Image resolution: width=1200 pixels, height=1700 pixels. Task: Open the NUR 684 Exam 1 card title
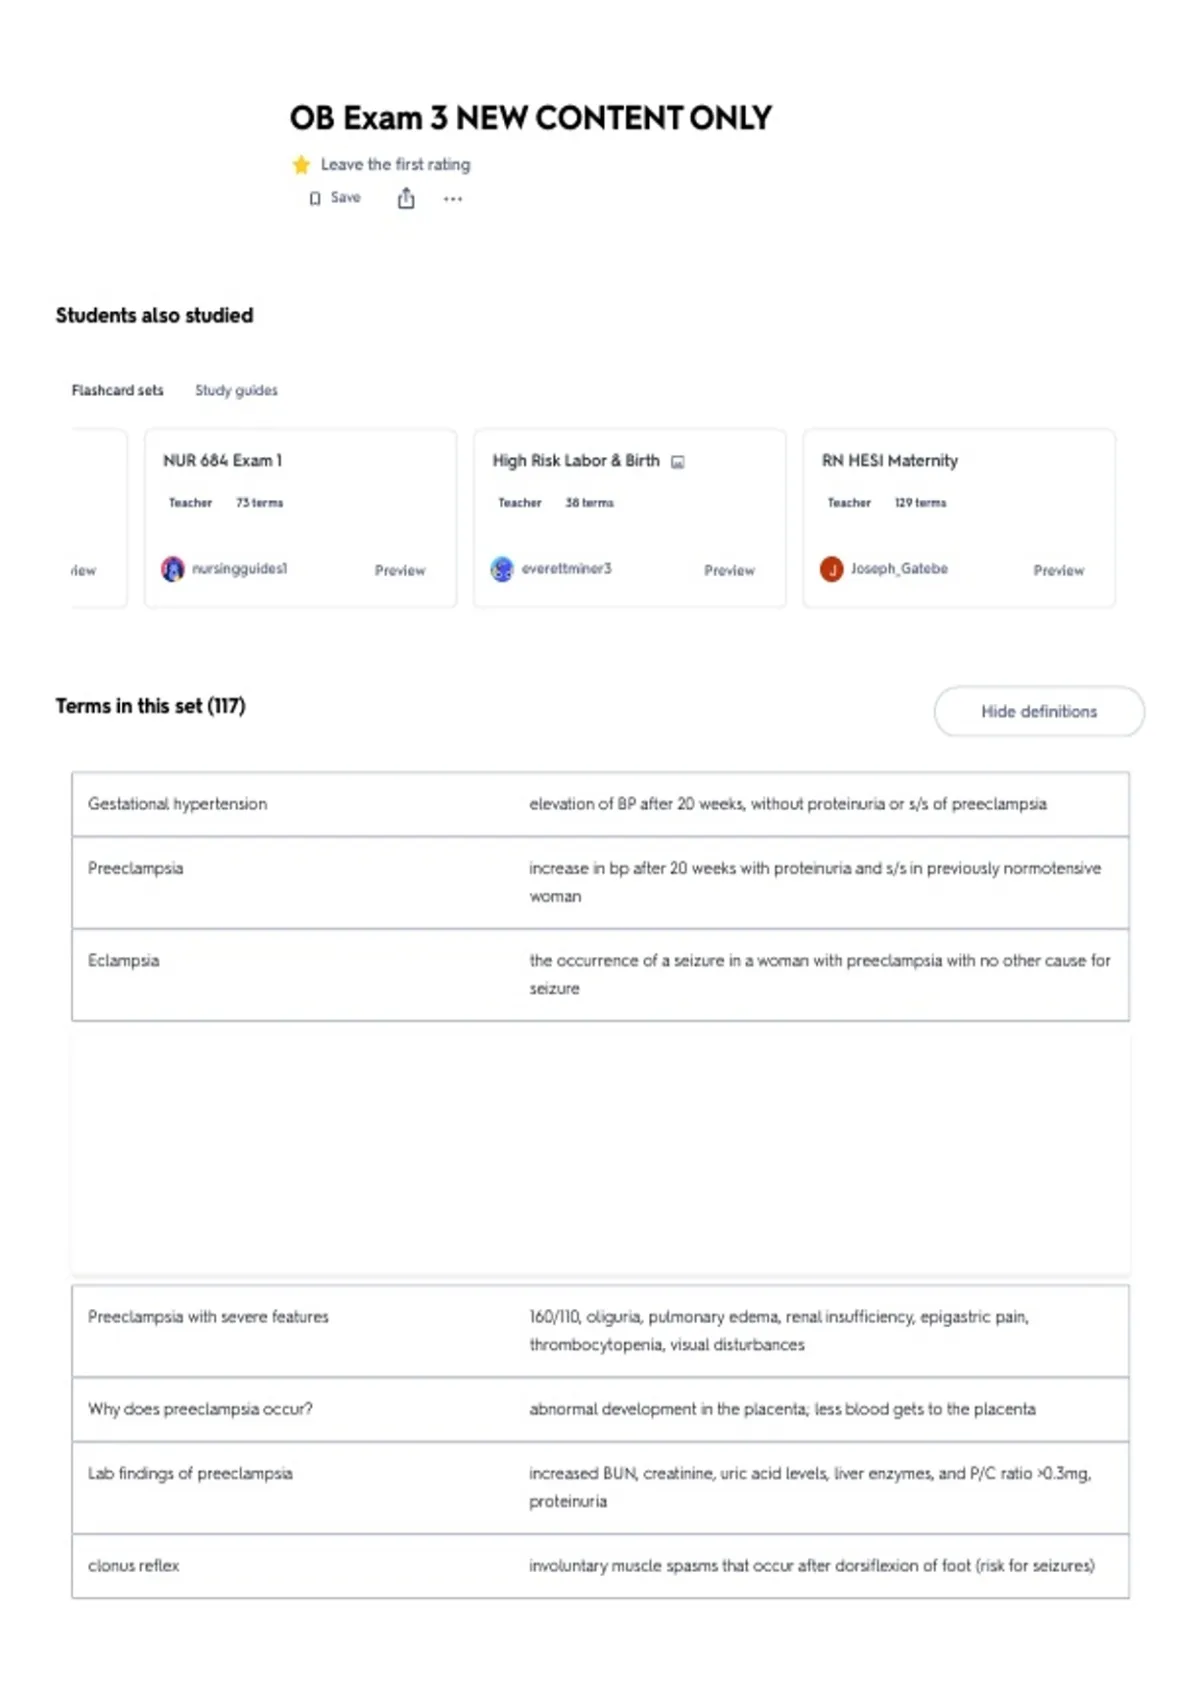[223, 460]
